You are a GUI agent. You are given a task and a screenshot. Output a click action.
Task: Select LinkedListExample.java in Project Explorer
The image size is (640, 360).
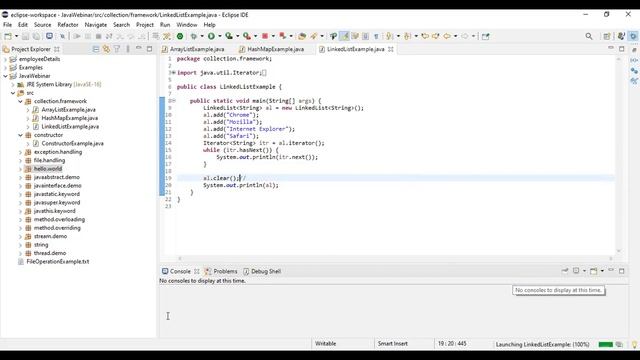pyautogui.click(x=70, y=127)
